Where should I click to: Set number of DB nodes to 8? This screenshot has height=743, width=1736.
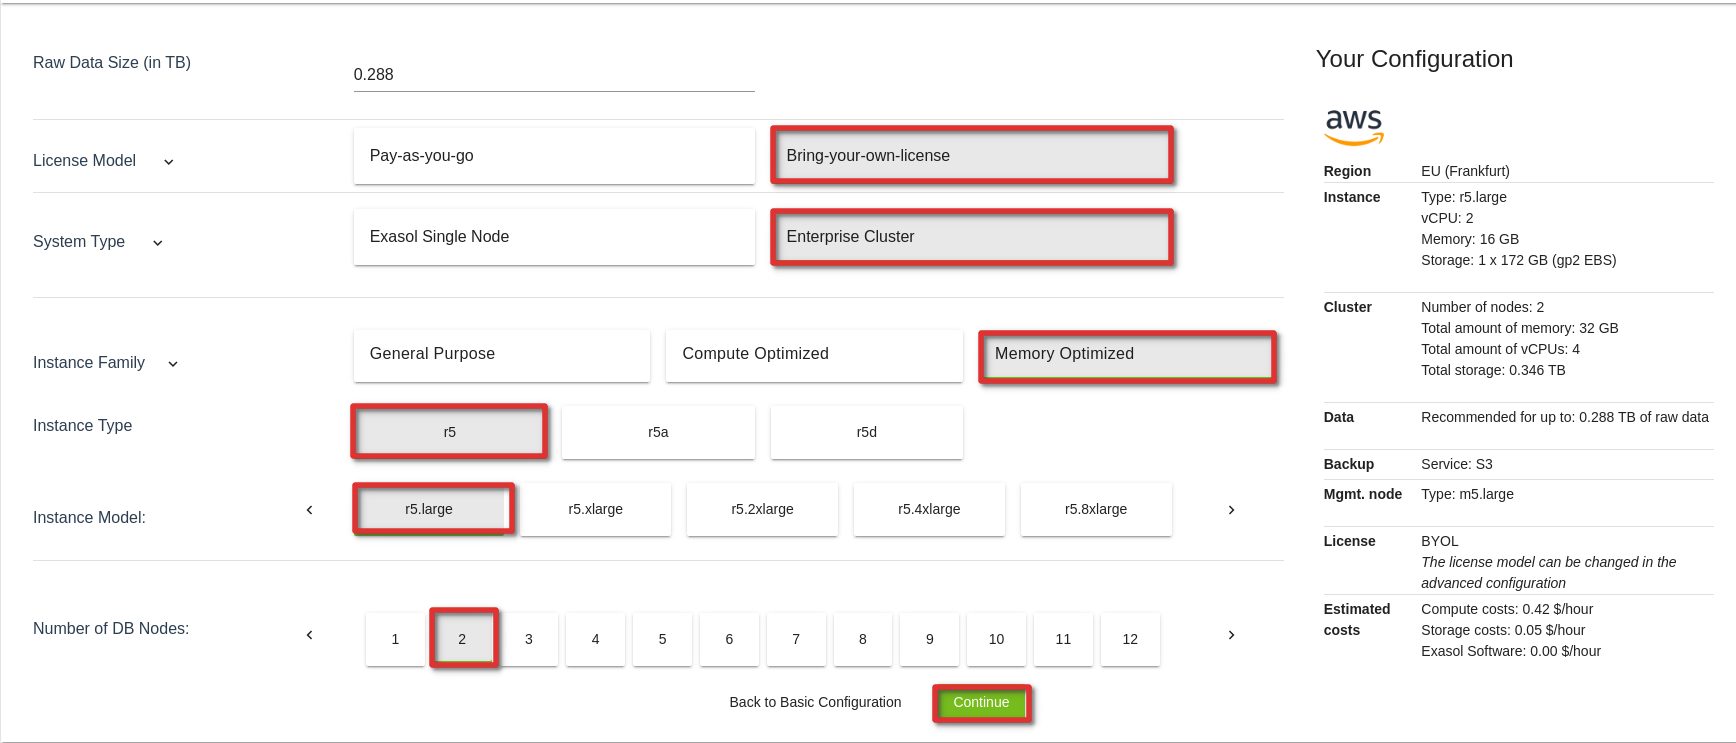(862, 639)
